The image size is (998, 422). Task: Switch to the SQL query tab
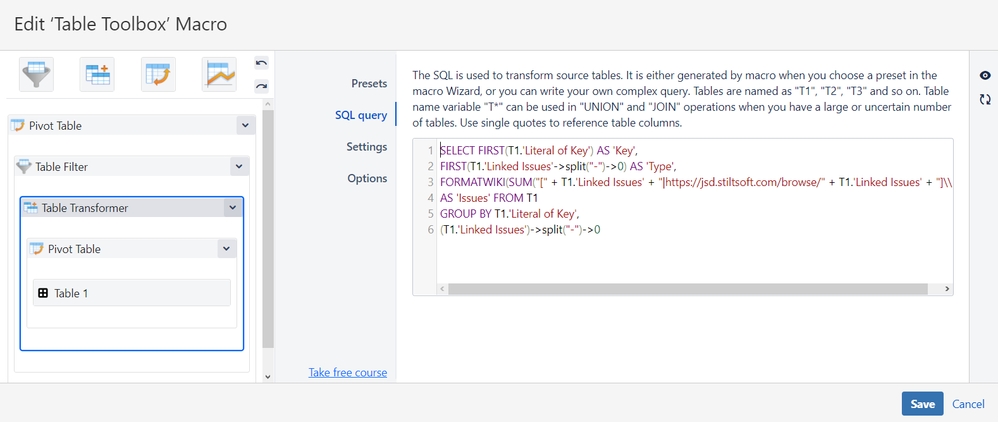361,115
